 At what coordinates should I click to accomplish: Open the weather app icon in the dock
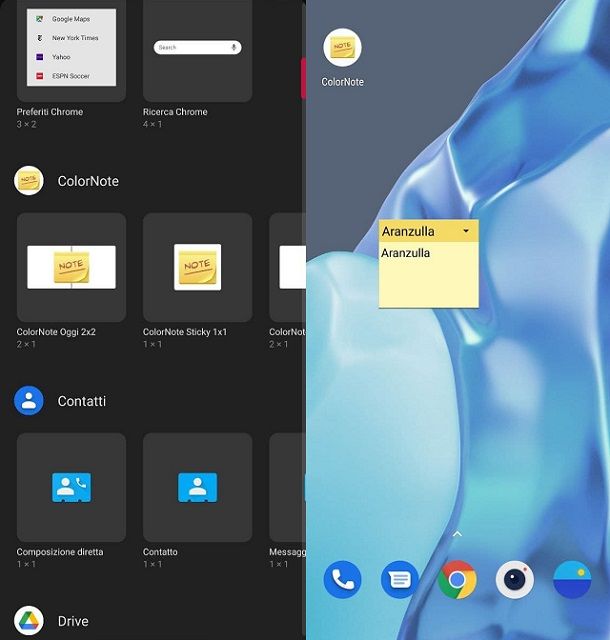click(x=572, y=579)
